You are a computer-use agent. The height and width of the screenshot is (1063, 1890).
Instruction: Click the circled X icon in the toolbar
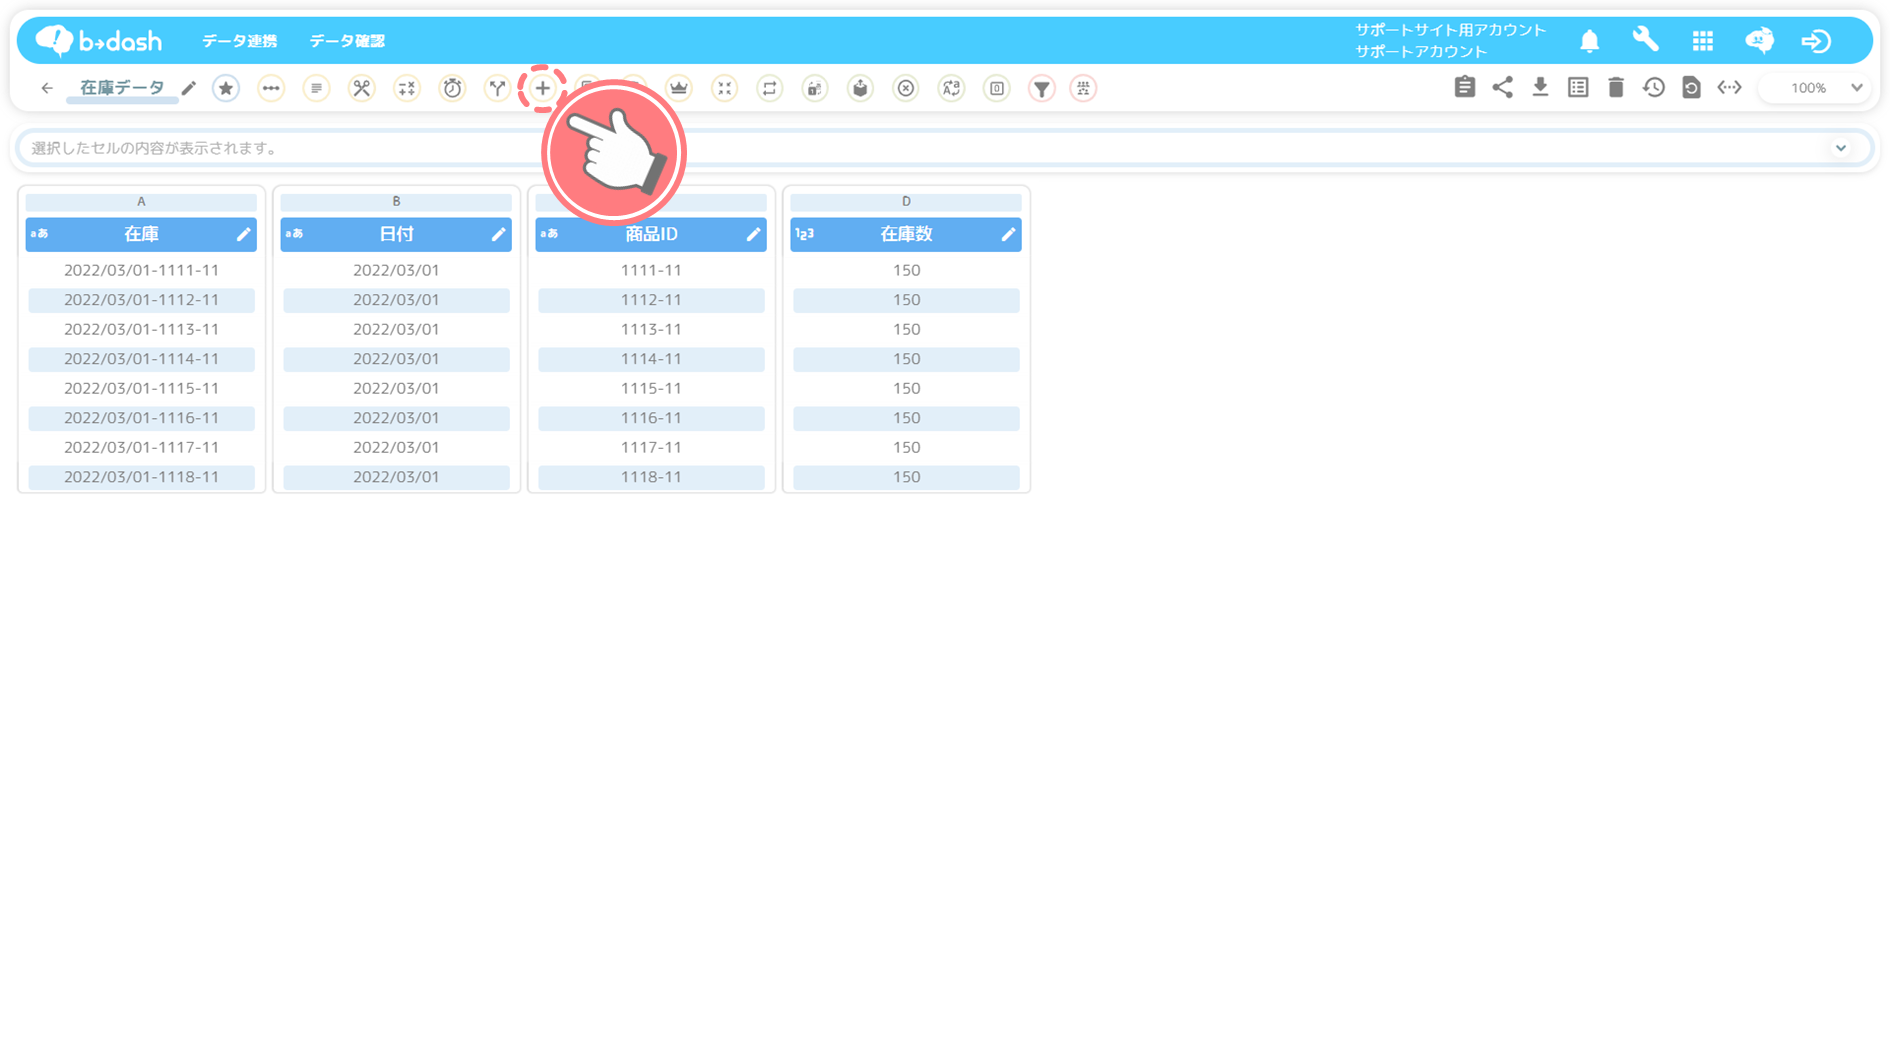(905, 88)
